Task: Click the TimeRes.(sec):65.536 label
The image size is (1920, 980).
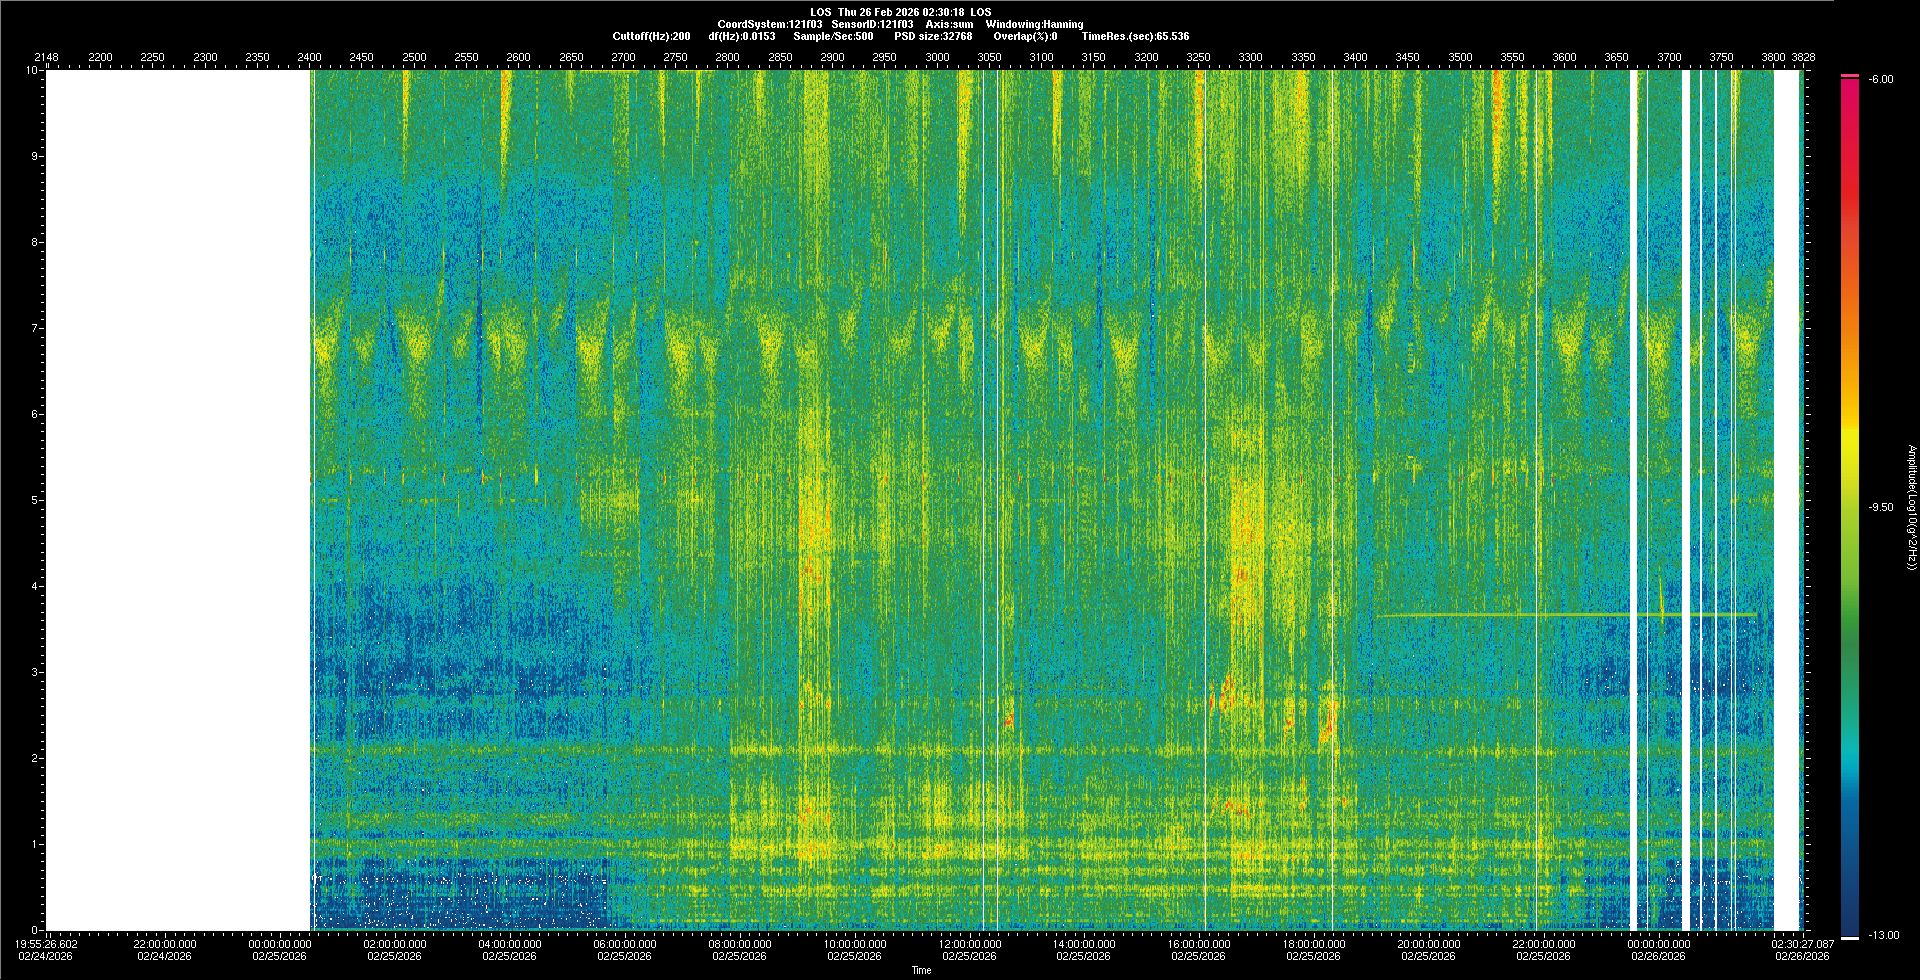Action: (1135, 36)
